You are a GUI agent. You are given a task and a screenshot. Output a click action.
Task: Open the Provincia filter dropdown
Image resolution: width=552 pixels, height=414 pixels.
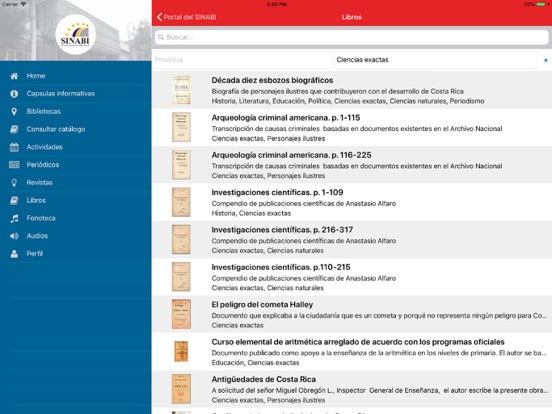coord(242,60)
